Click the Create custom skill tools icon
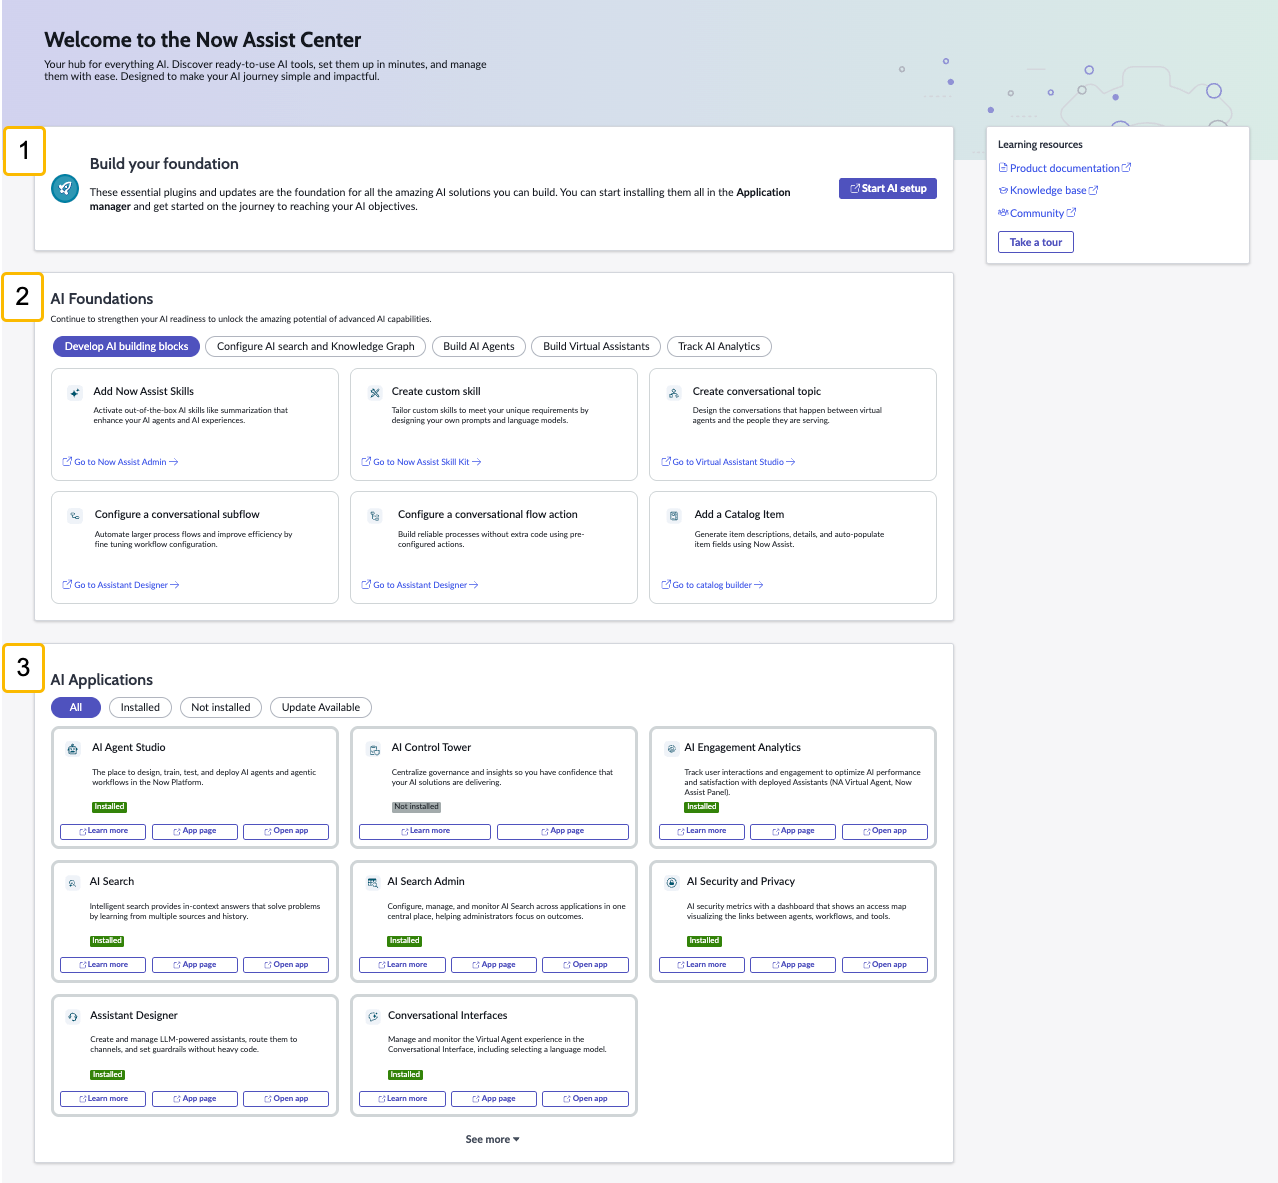Viewport: 1278px width, 1183px height. (374, 393)
